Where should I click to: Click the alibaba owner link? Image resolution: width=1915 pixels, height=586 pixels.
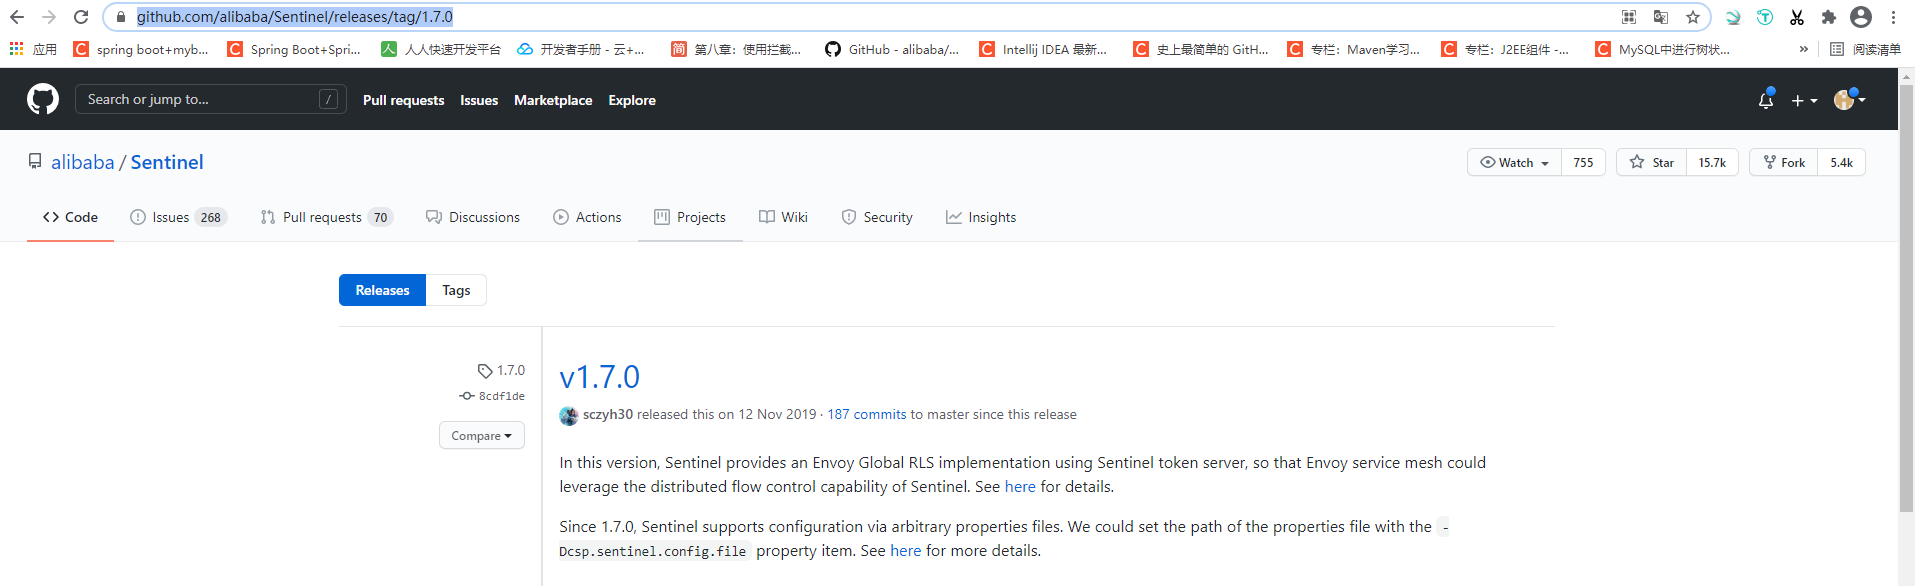tap(82, 162)
